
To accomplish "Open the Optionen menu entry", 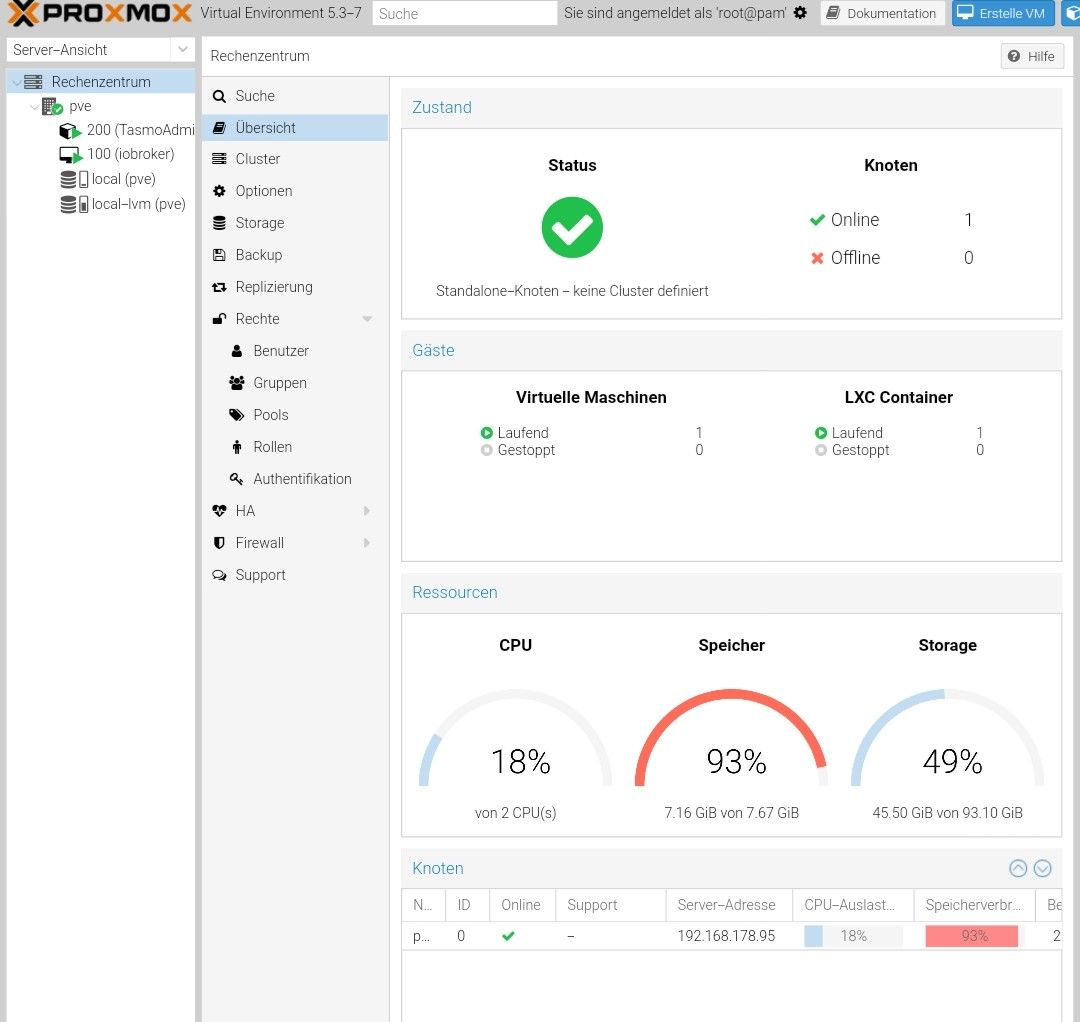I will pyautogui.click(x=295, y=191).
